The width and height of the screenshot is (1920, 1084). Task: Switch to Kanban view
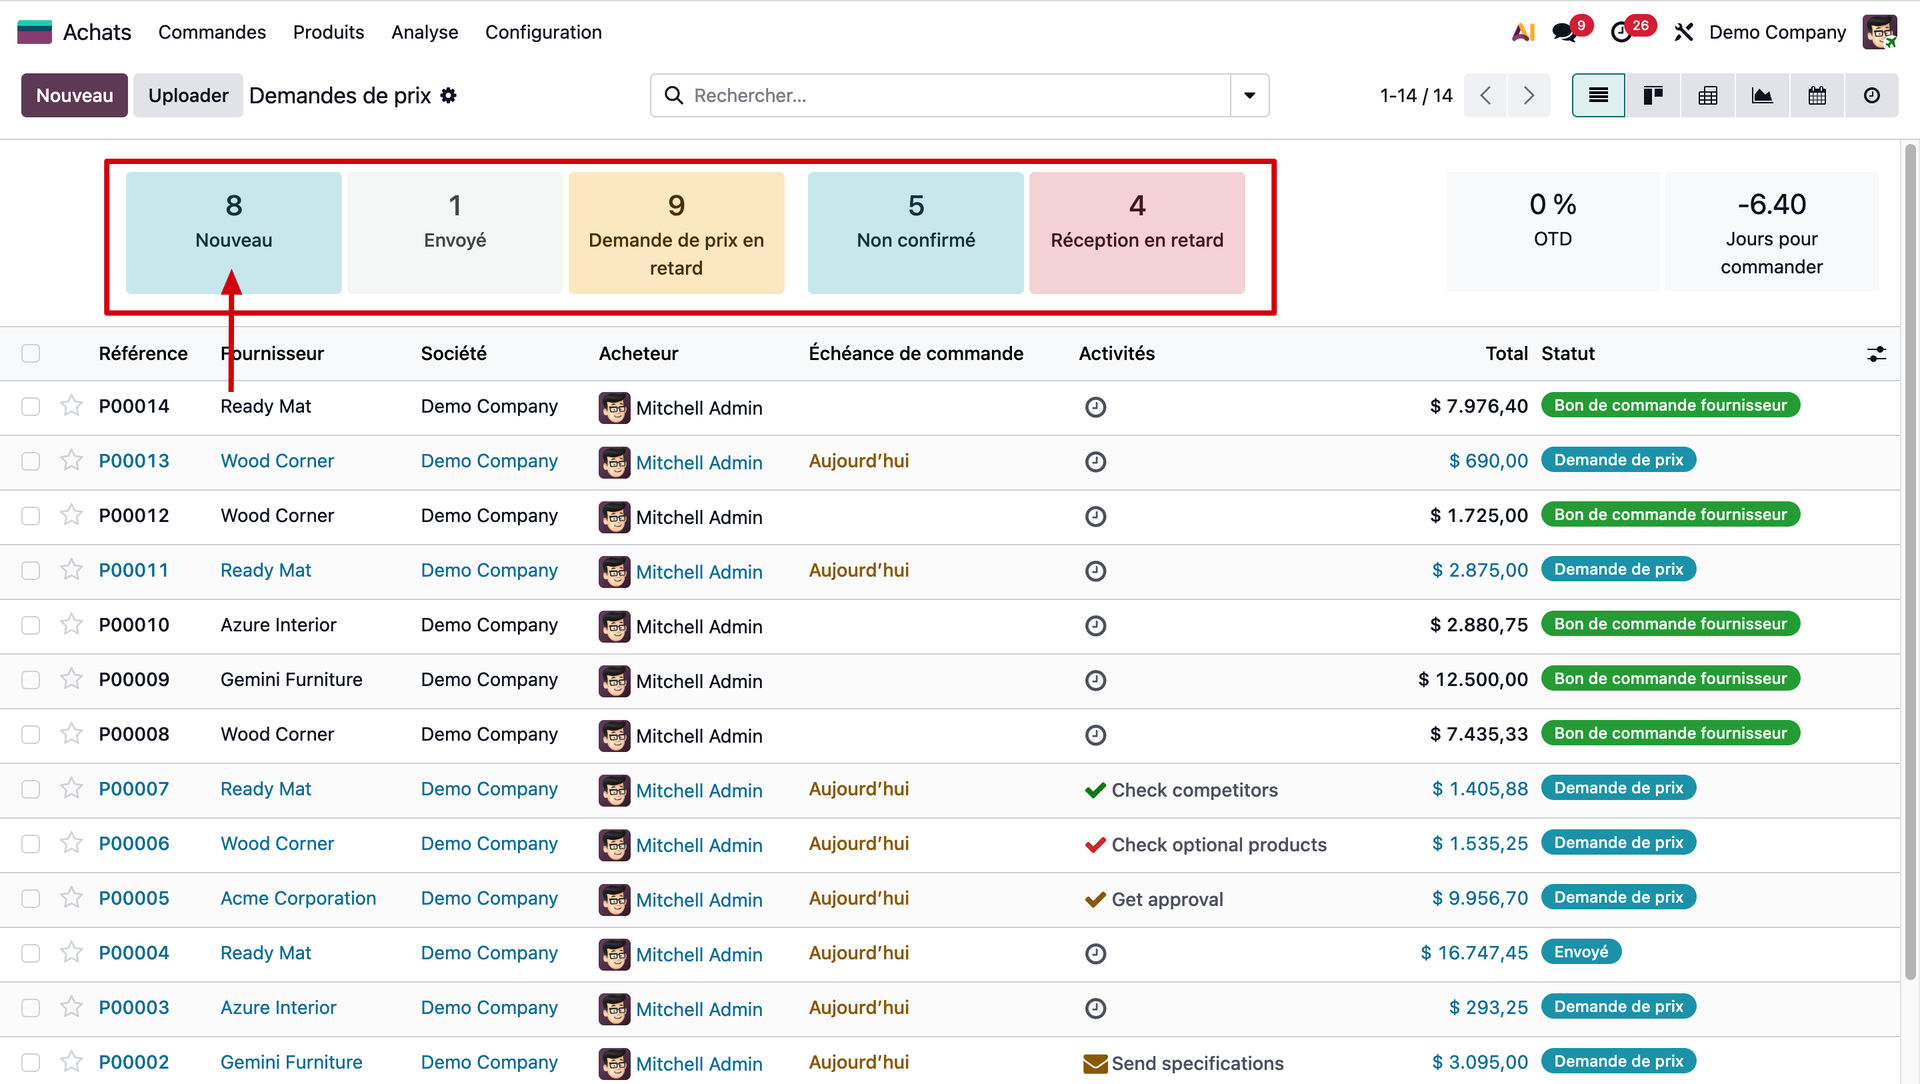point(1653,95)
